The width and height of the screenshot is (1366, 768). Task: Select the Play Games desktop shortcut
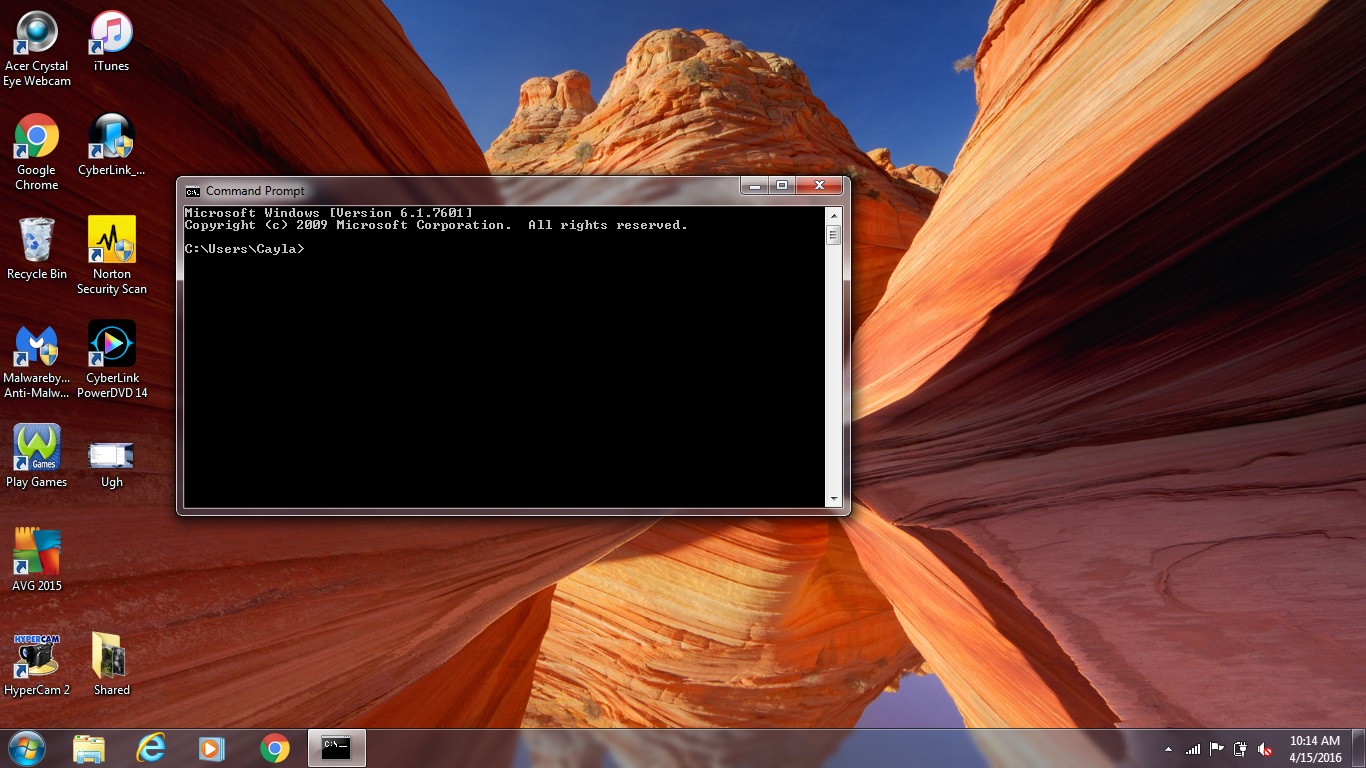point(37,457)
